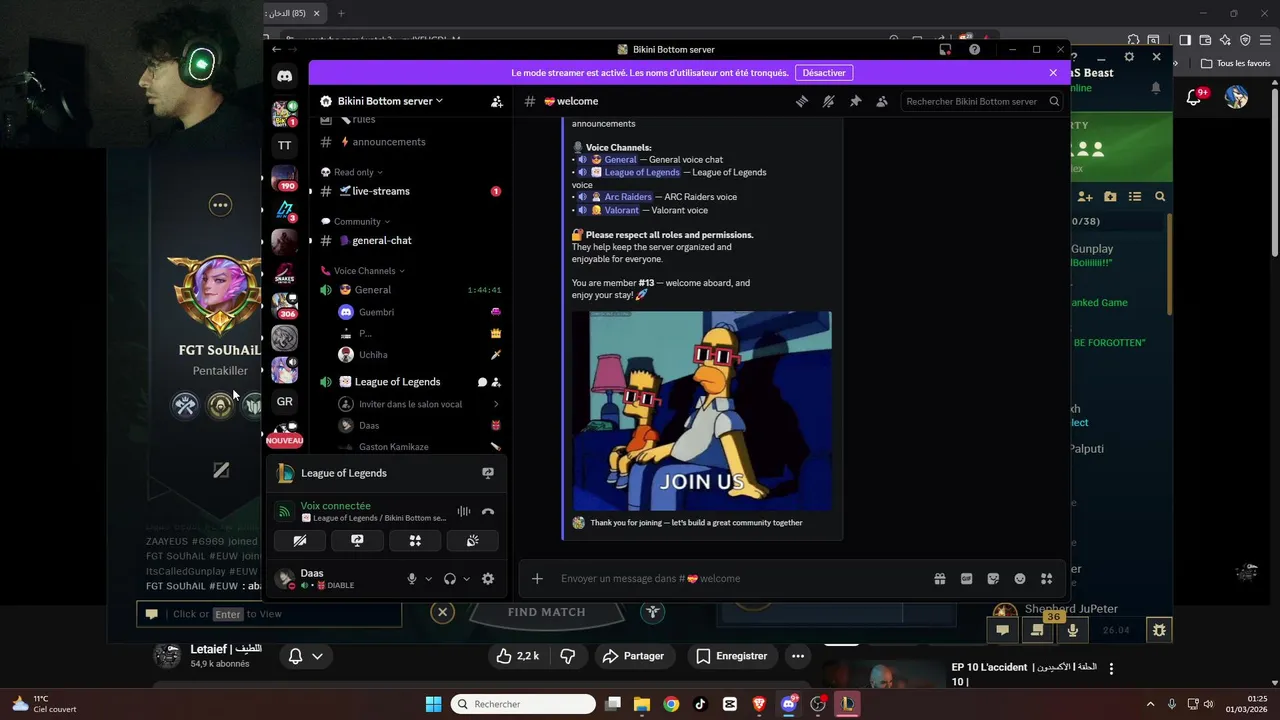The width and height of the screenshot is (1280, 720).
Task: Toggle Discord microphone mute
Action: [411, 578]
